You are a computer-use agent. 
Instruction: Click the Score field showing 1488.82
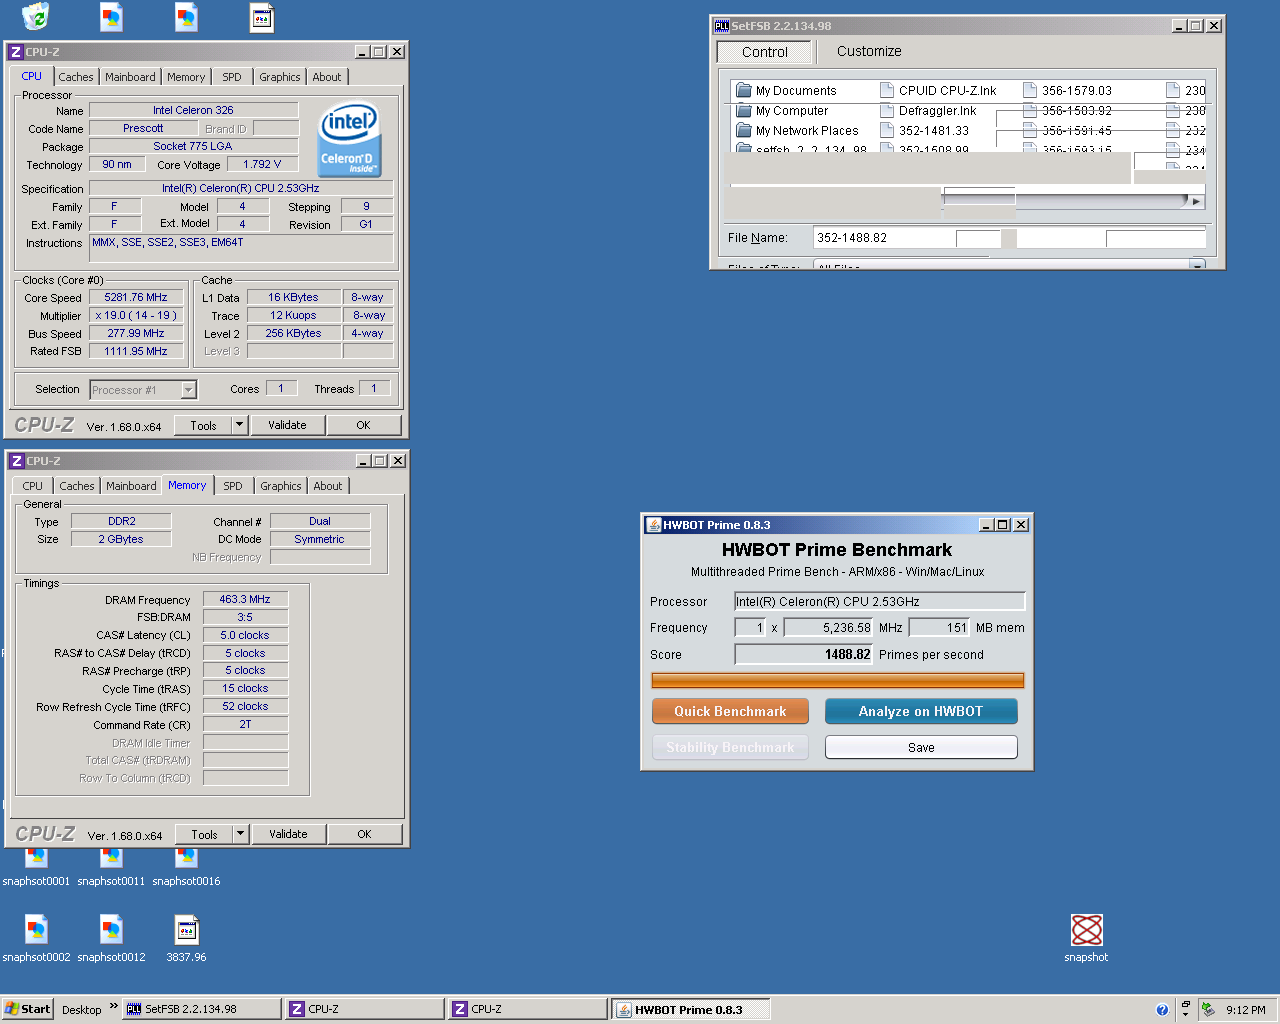point(804,654)
